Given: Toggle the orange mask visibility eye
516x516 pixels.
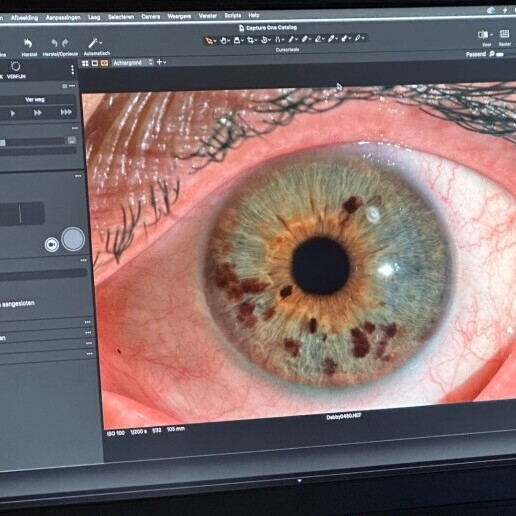Looking at the screenshot, I should click(104, 63).
